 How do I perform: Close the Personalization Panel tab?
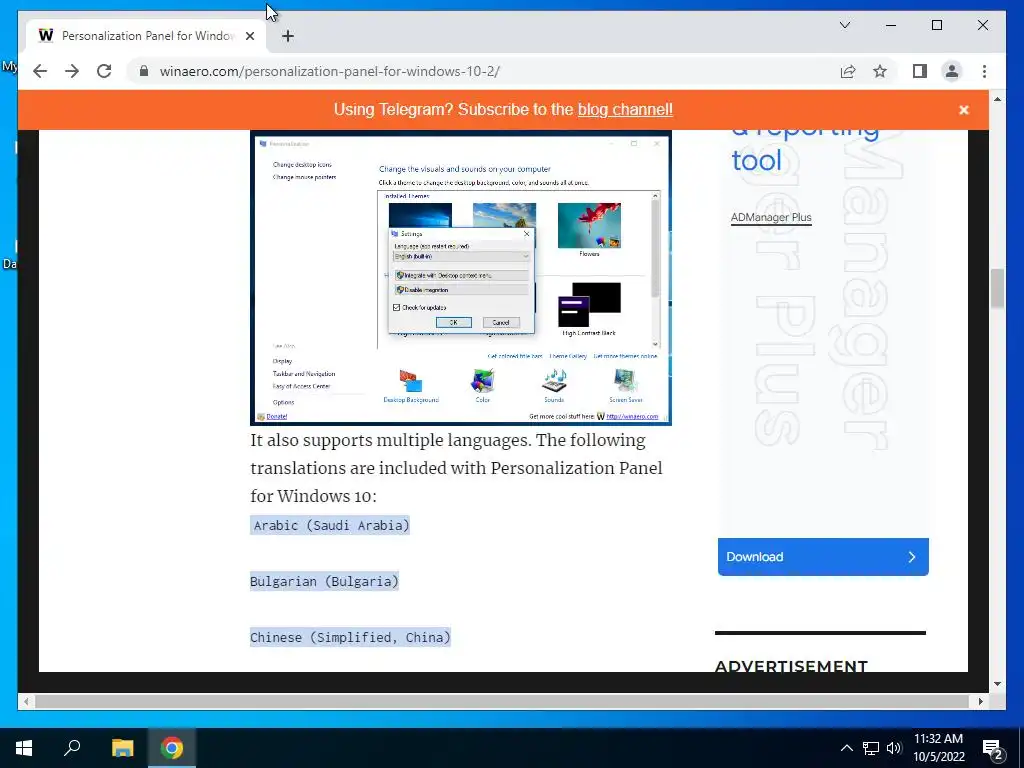pyautogui.click(x=249, y=36)
